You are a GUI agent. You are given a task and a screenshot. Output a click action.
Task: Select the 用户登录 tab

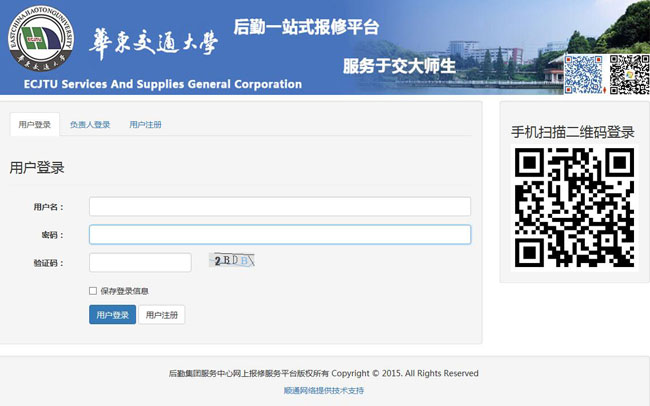[35, 124]
